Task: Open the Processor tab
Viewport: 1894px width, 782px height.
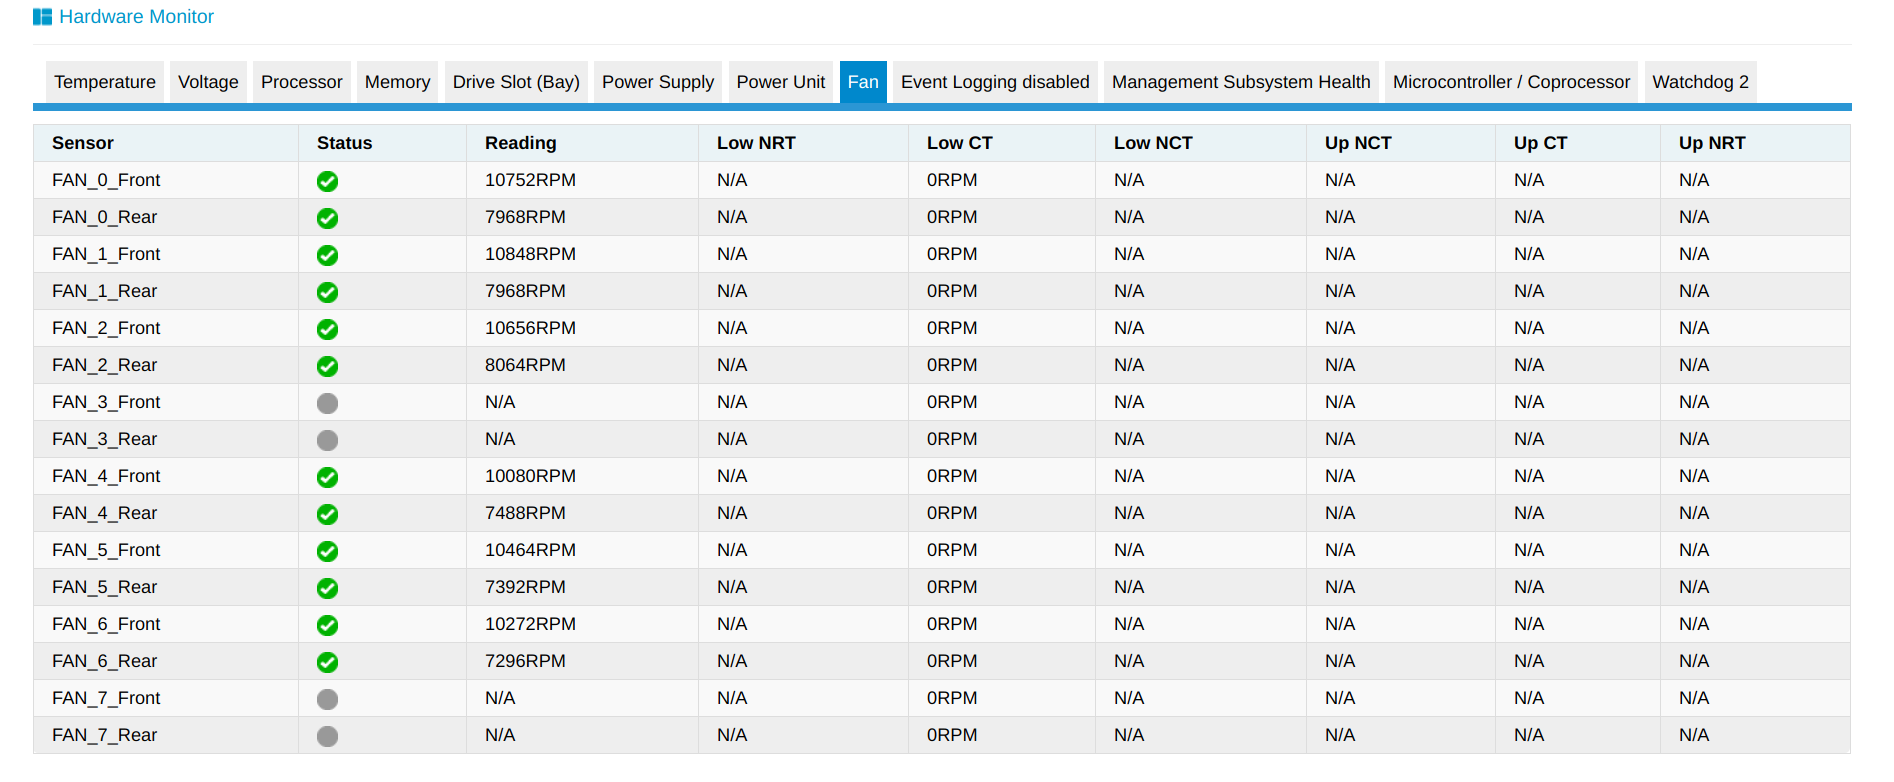Action: [x=302, y=82]
